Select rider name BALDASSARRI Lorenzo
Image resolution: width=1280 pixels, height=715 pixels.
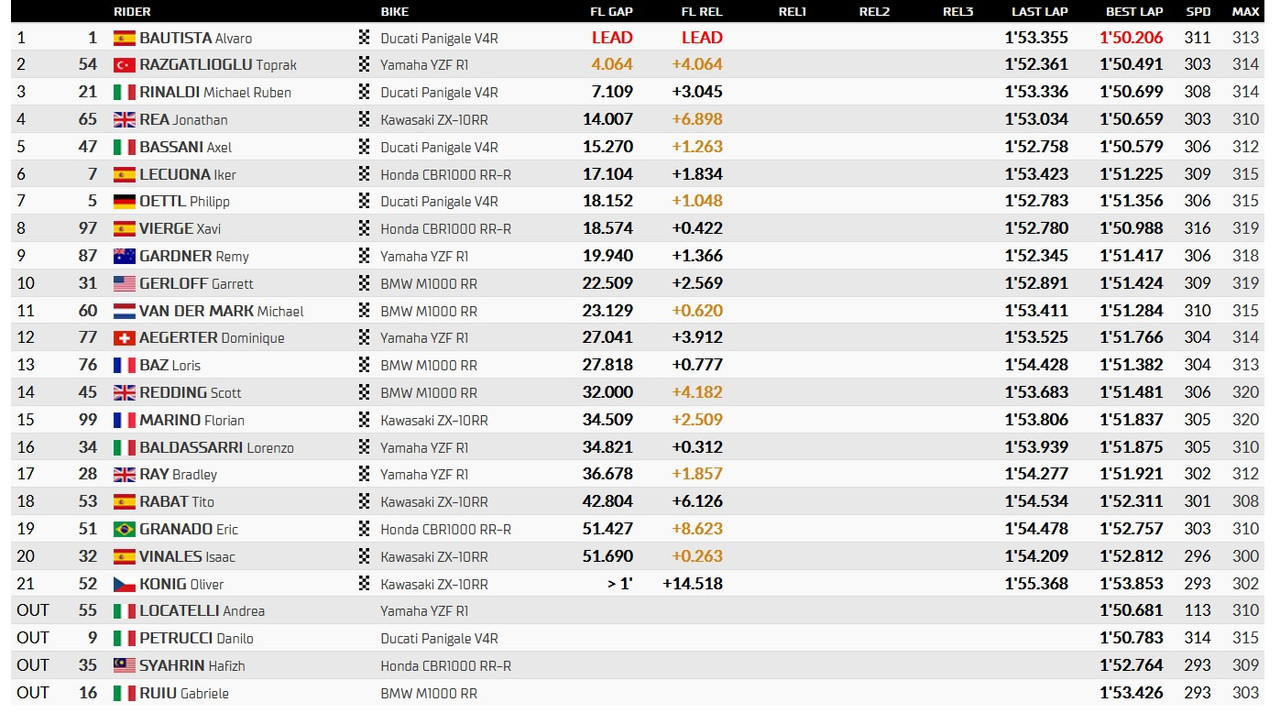pos(217,447)
